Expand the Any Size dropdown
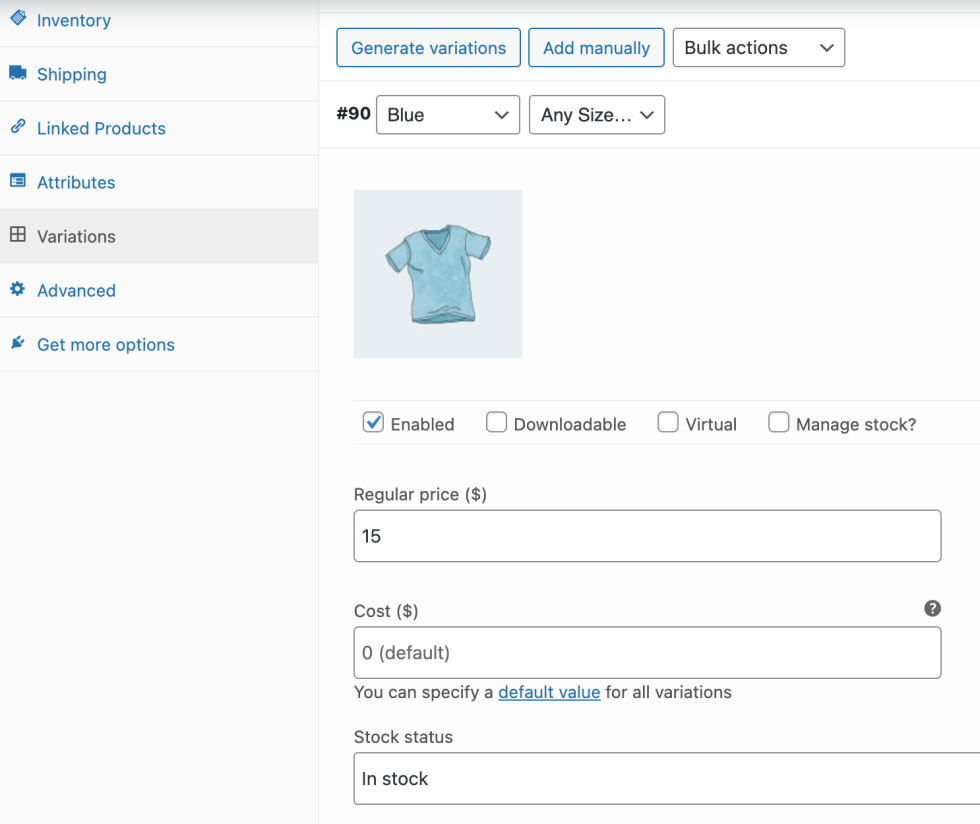This screenshot has width=980, height=824. coord(596,115)
